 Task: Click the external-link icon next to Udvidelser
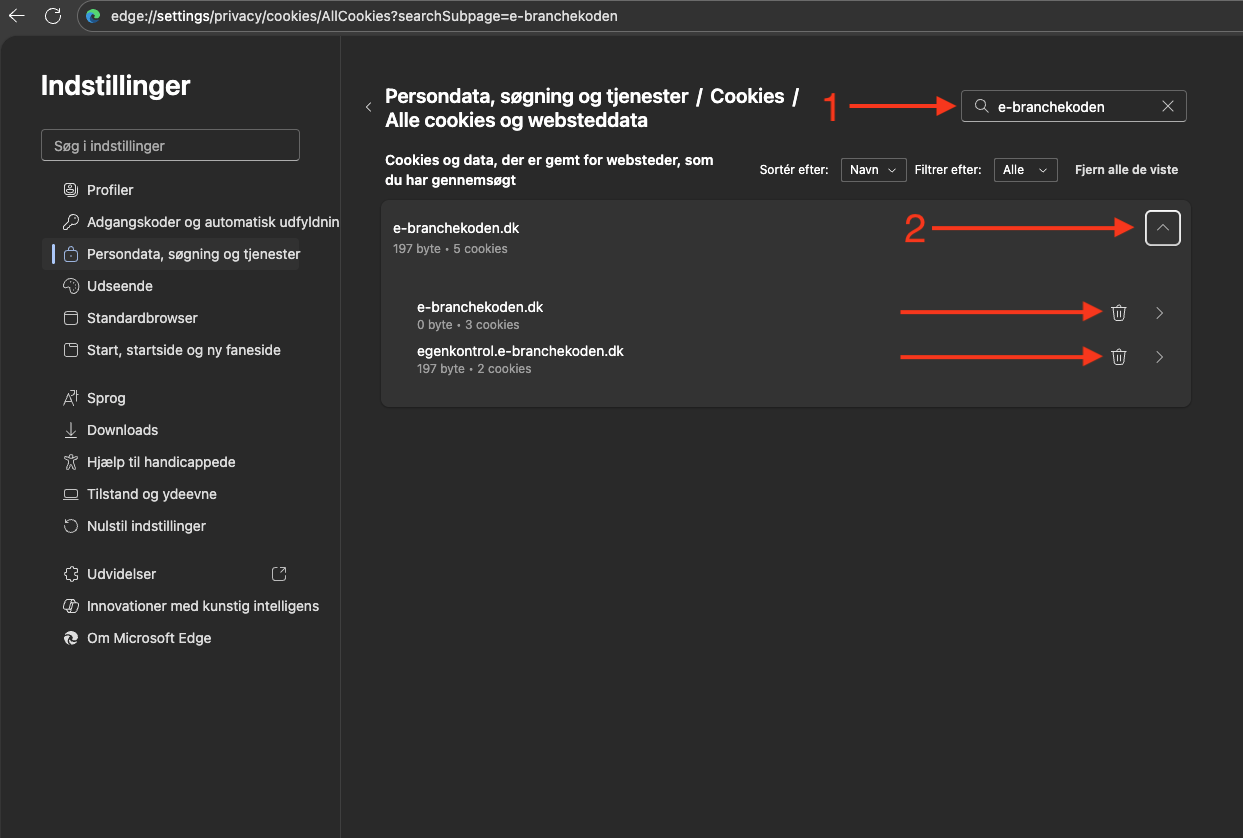279,574
